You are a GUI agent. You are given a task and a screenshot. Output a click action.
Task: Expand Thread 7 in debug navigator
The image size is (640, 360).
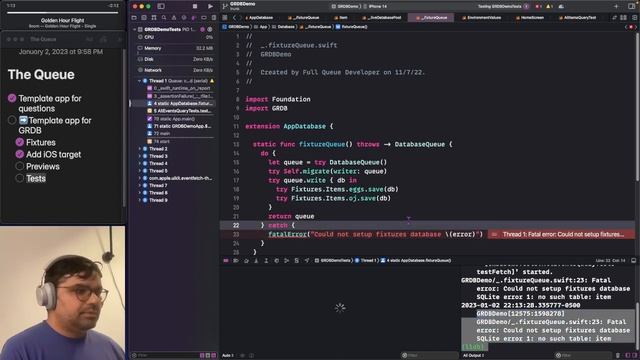coord(140,186)
